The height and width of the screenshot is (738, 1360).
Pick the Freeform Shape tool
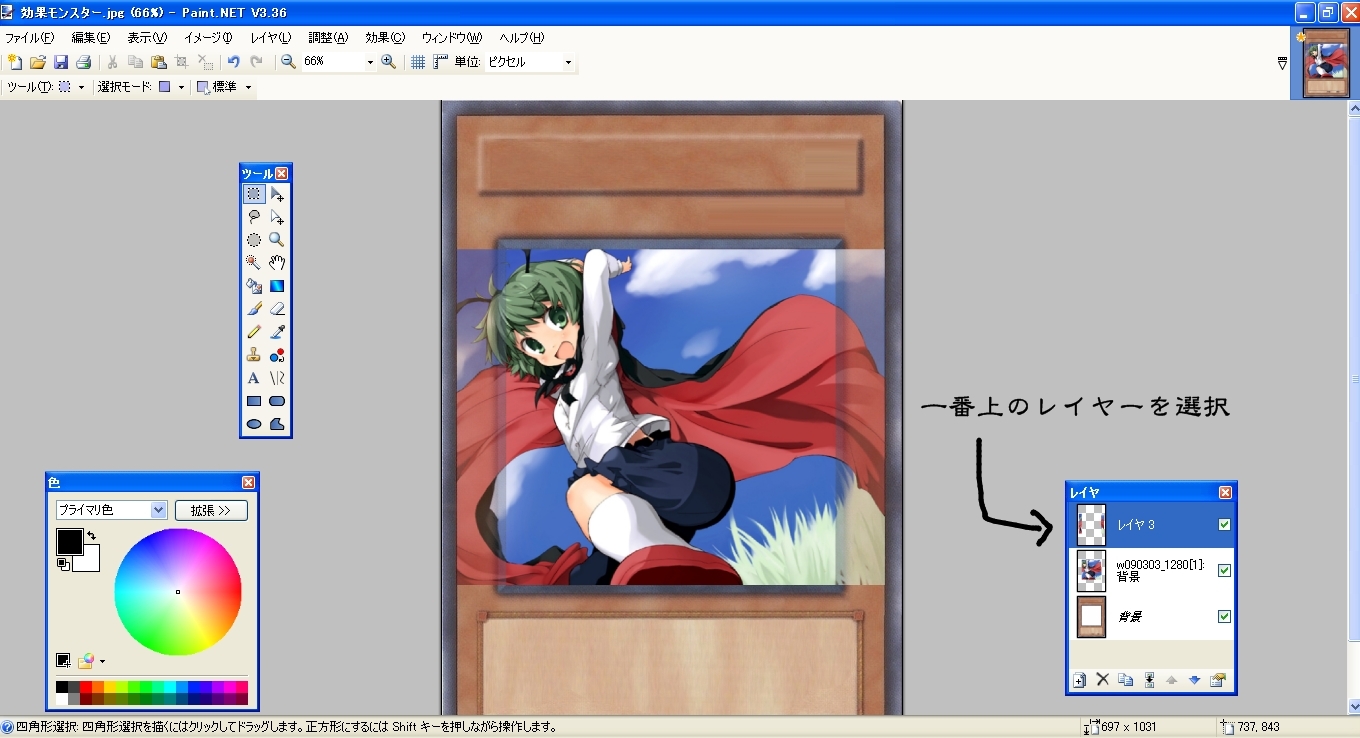(277, 424)
